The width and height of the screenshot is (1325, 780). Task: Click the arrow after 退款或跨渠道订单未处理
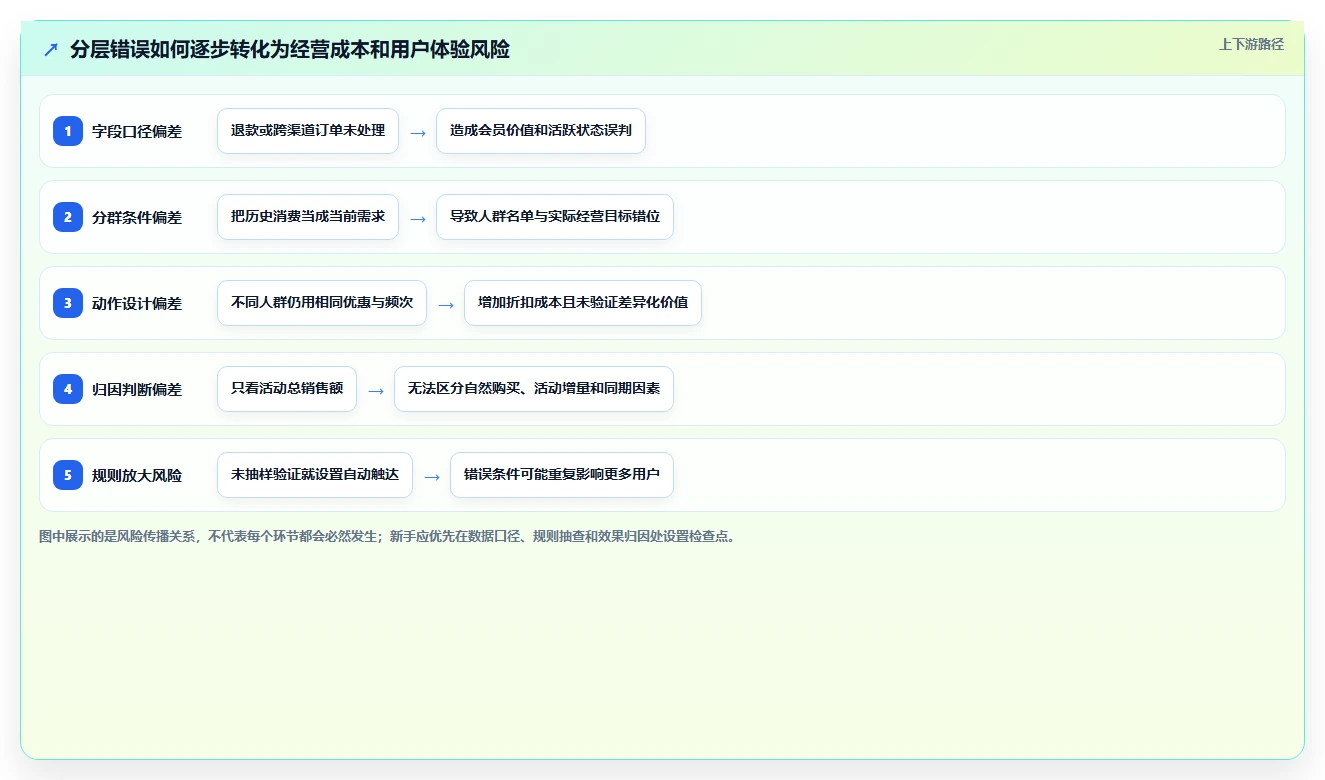tap(418, 132)
